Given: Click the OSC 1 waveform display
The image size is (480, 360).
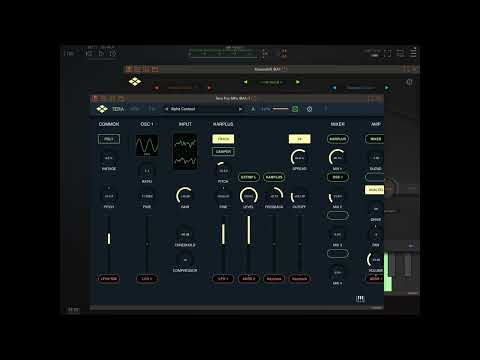Looking at the screenshot, I should (x=147, y=146).
